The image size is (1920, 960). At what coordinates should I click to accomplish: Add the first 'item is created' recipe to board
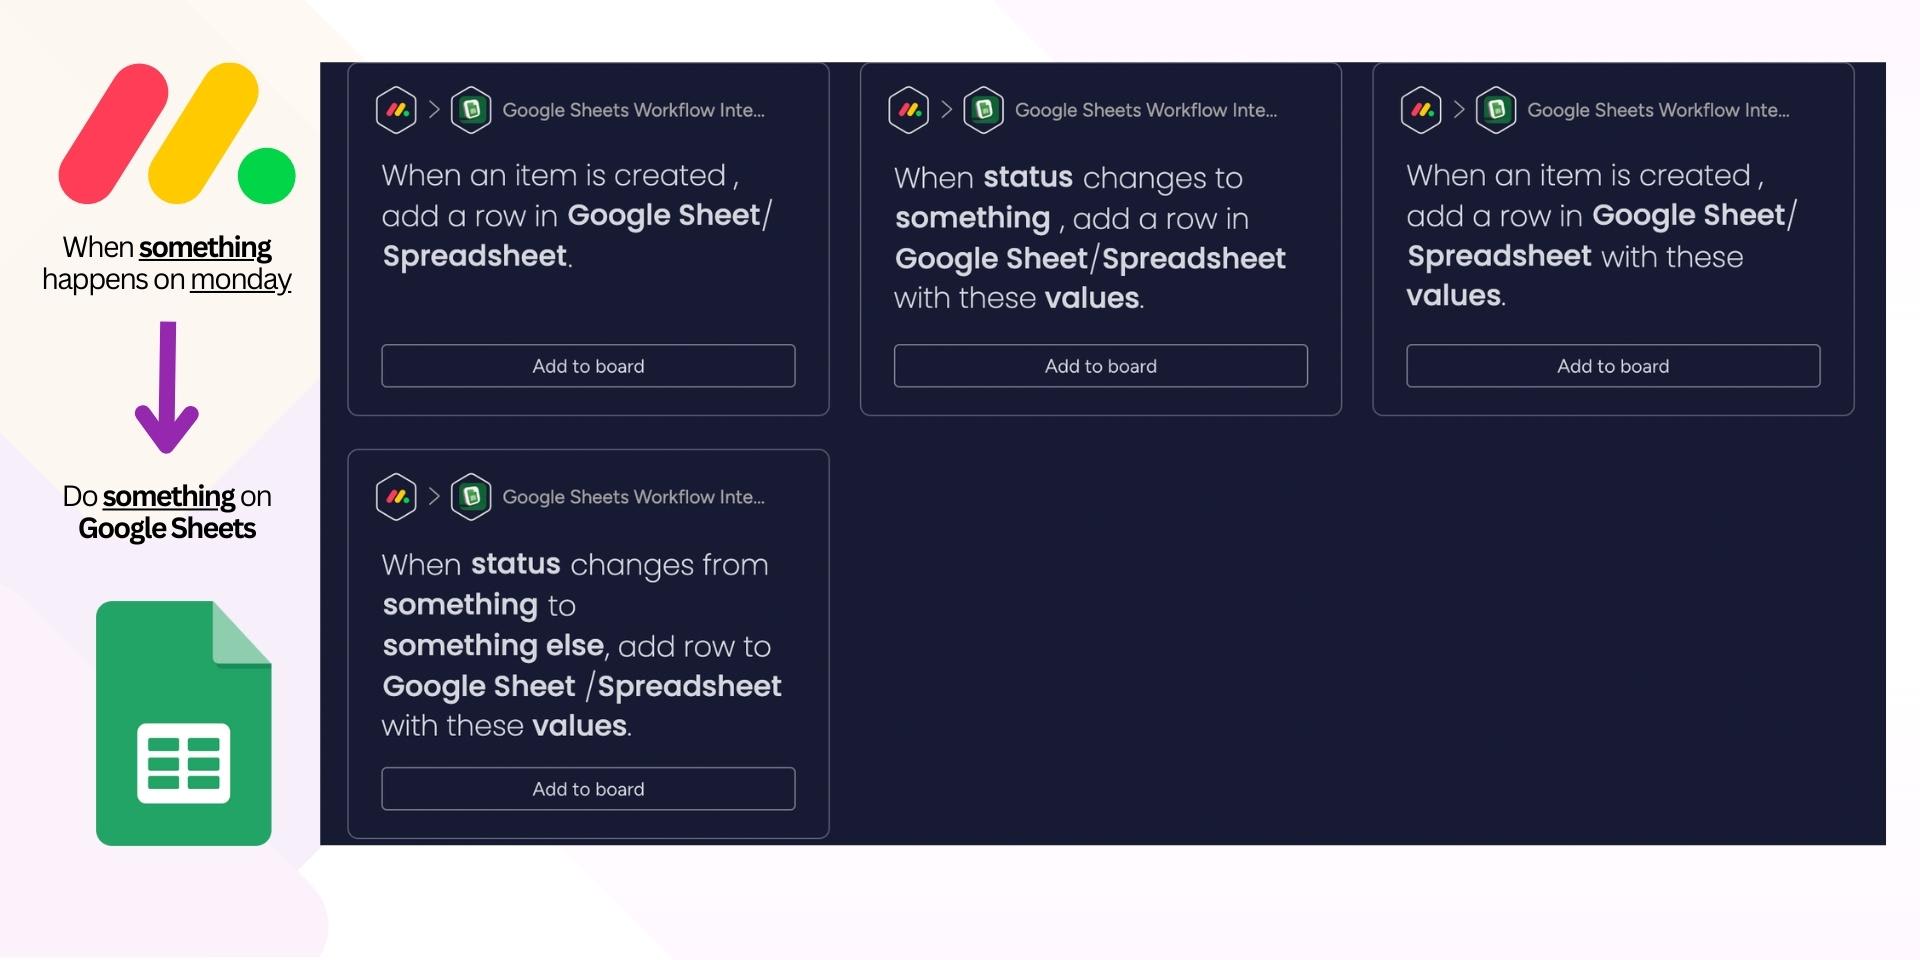pyautogui.click(x=588, y=366)
